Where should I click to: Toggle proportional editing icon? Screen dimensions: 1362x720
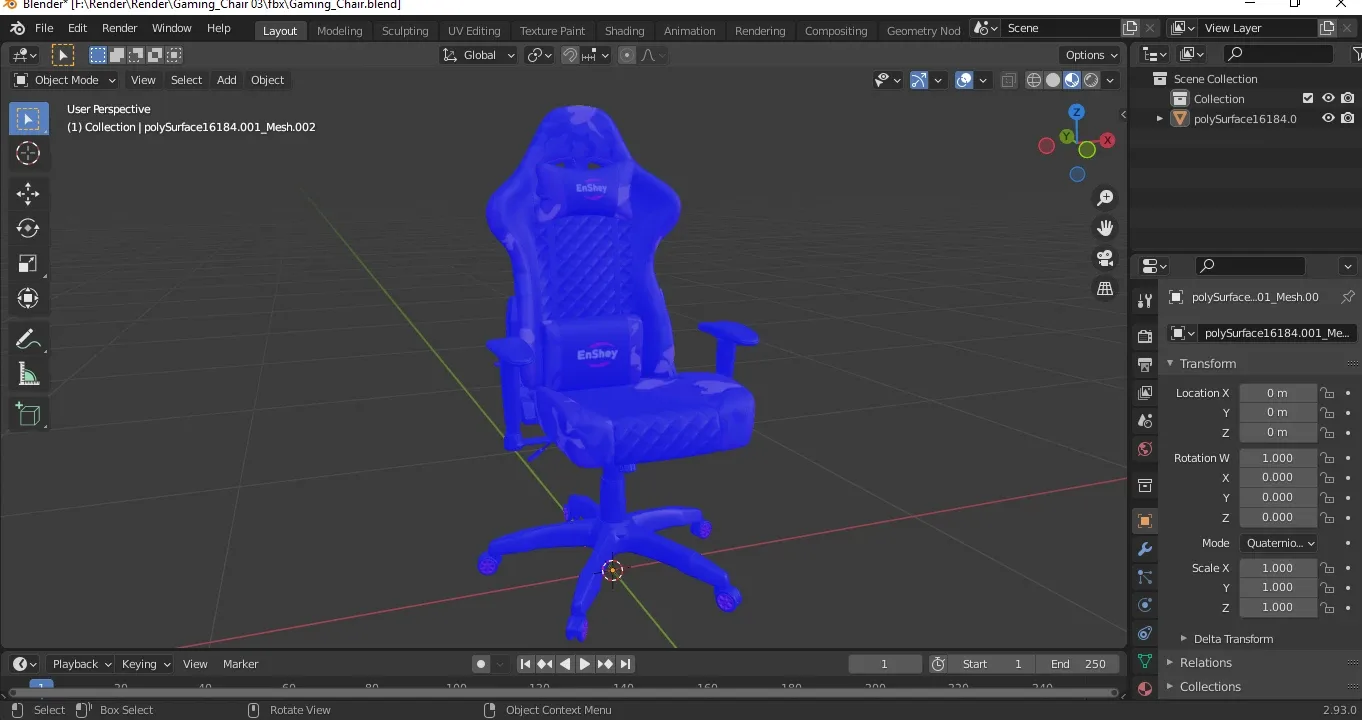tap(627, 55)
